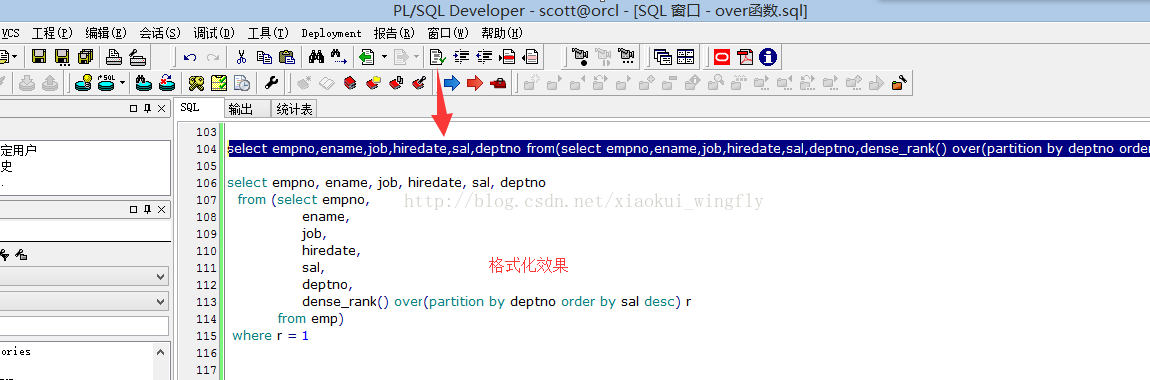Click the Save As icon
The height and width of the screenshot is (380, 1150).
pyautogui.click(x=62, y=56)
